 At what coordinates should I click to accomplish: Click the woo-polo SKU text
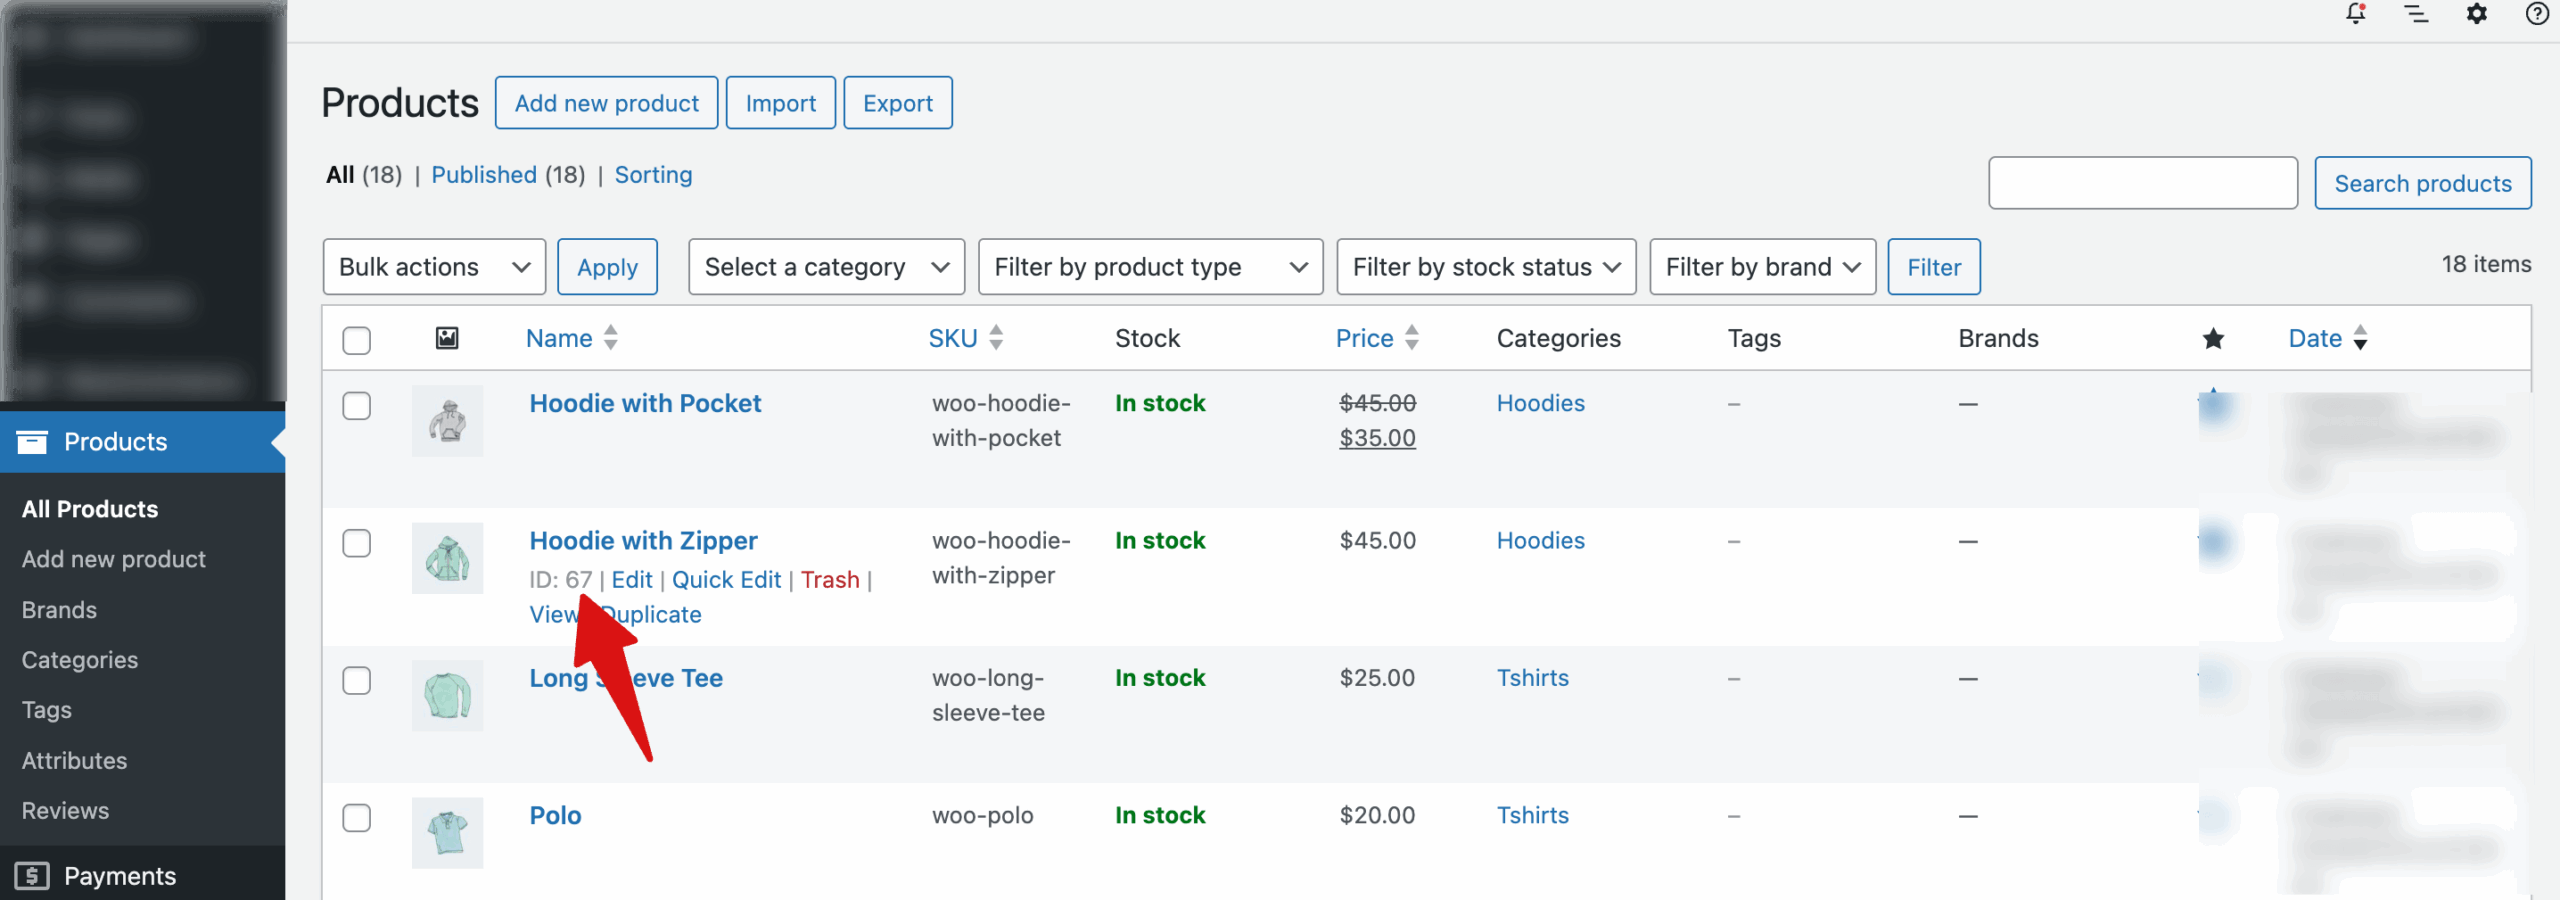point(983,815)
